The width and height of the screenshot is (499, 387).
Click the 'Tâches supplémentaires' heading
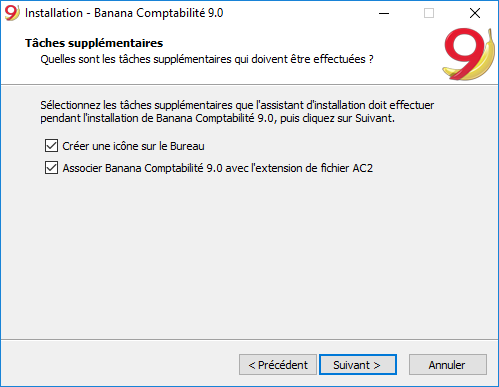click(x=94, y=43)
